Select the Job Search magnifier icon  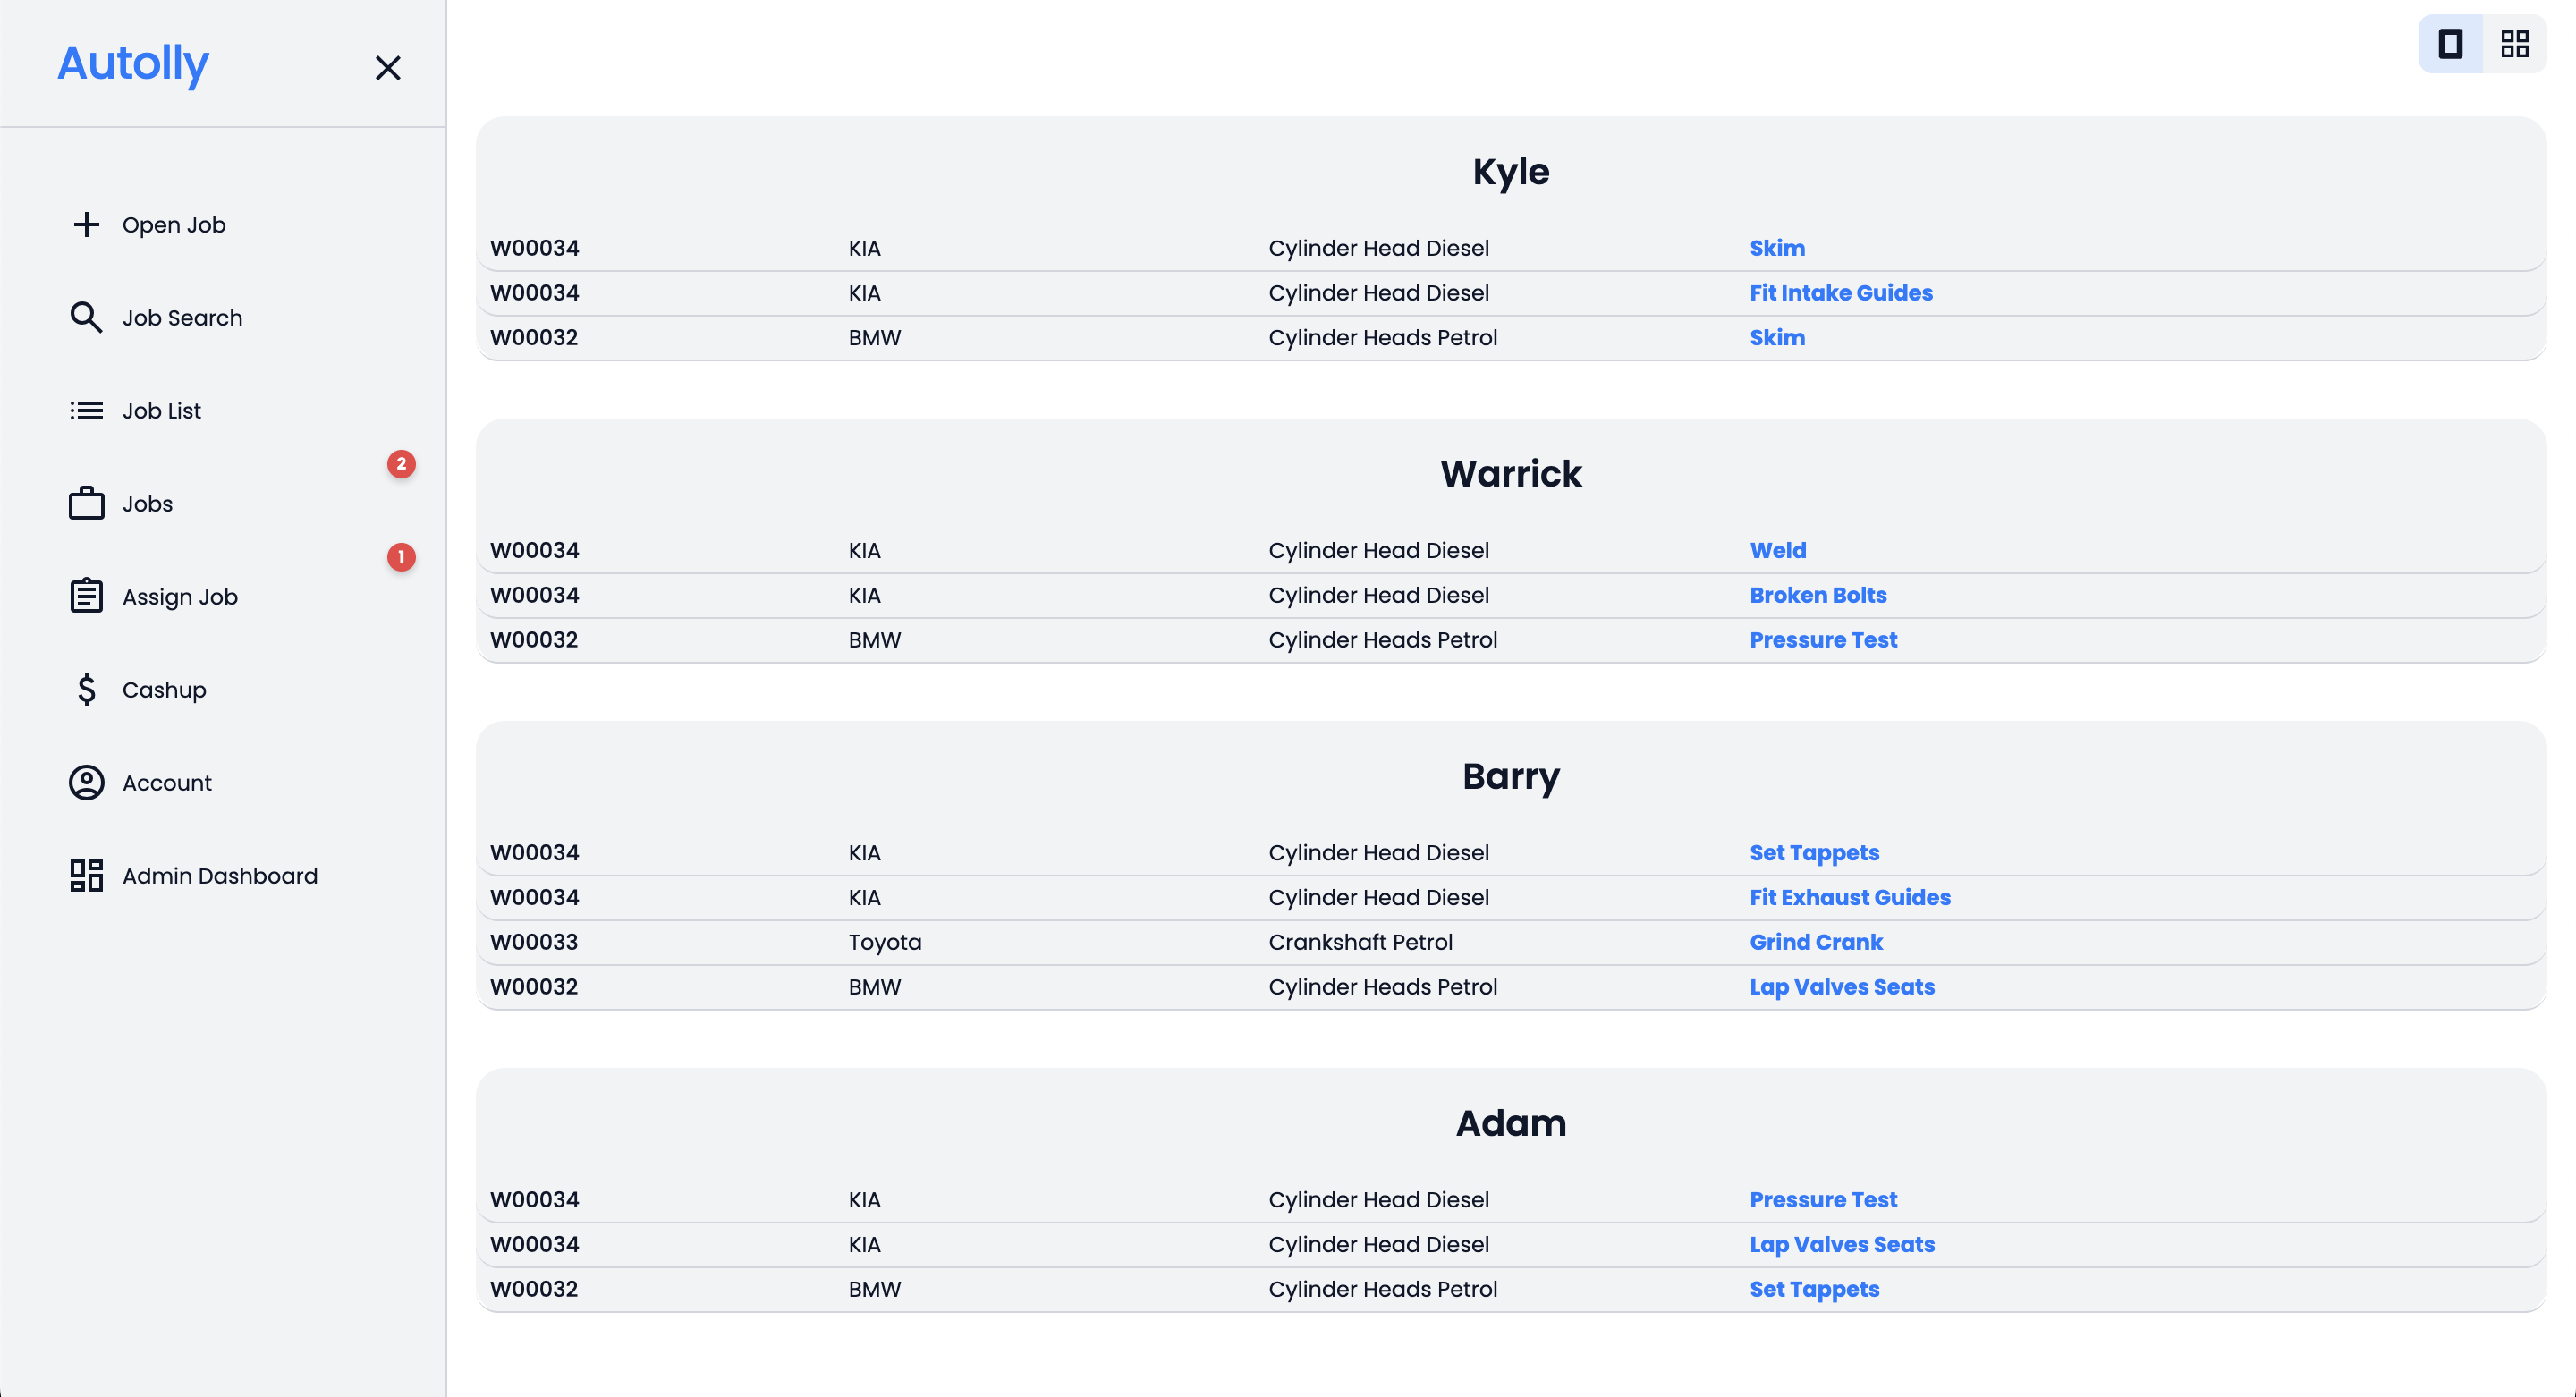pos(87,317)
